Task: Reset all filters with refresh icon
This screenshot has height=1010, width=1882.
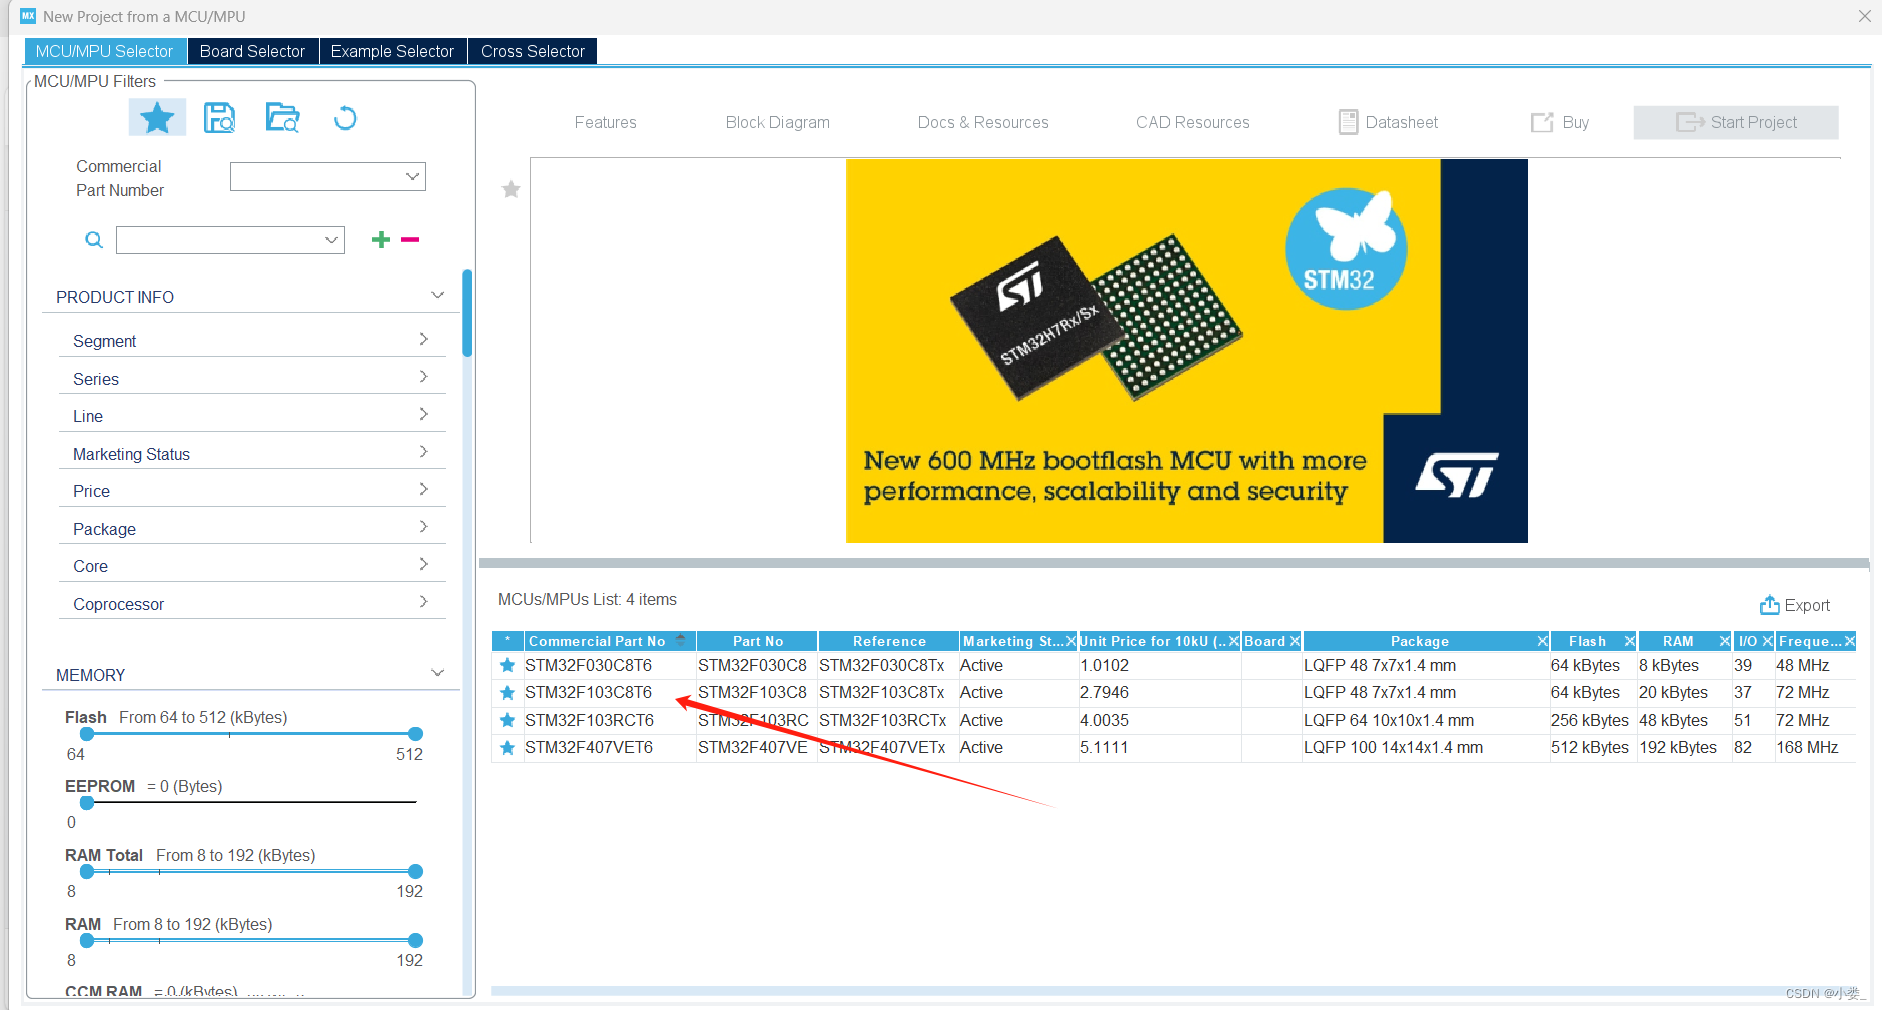Action: tap(345, 118)
